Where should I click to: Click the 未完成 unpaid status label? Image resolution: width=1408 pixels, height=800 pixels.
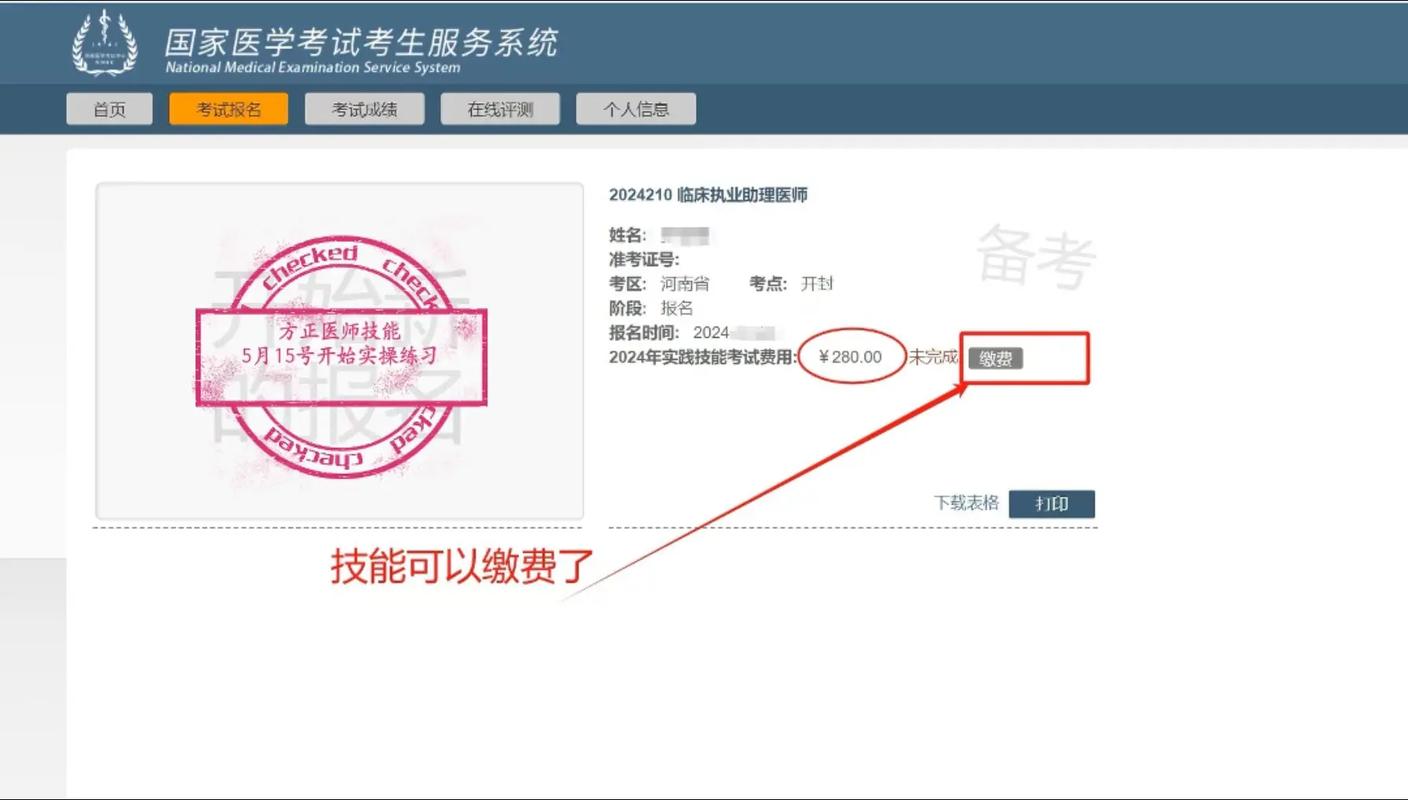932,357
